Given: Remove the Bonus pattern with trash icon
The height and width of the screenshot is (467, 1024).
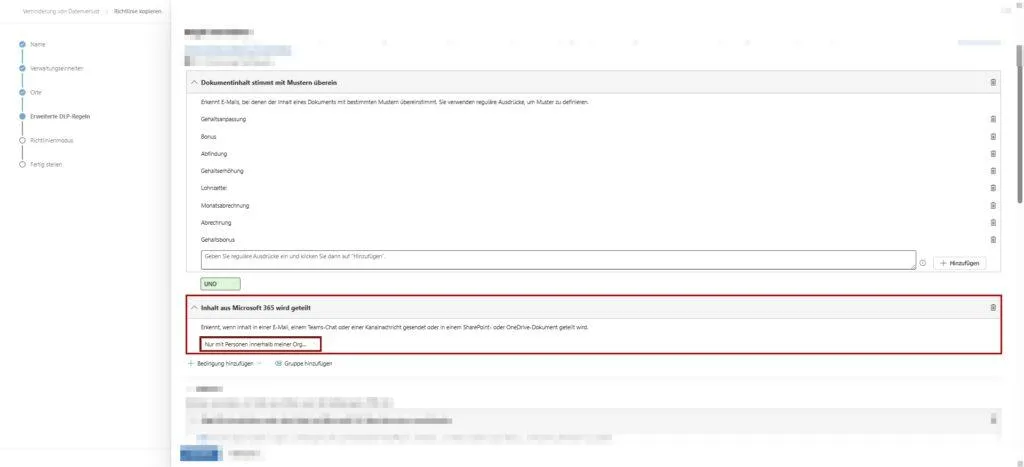Looking at the screenshot, I should point(993,137).
